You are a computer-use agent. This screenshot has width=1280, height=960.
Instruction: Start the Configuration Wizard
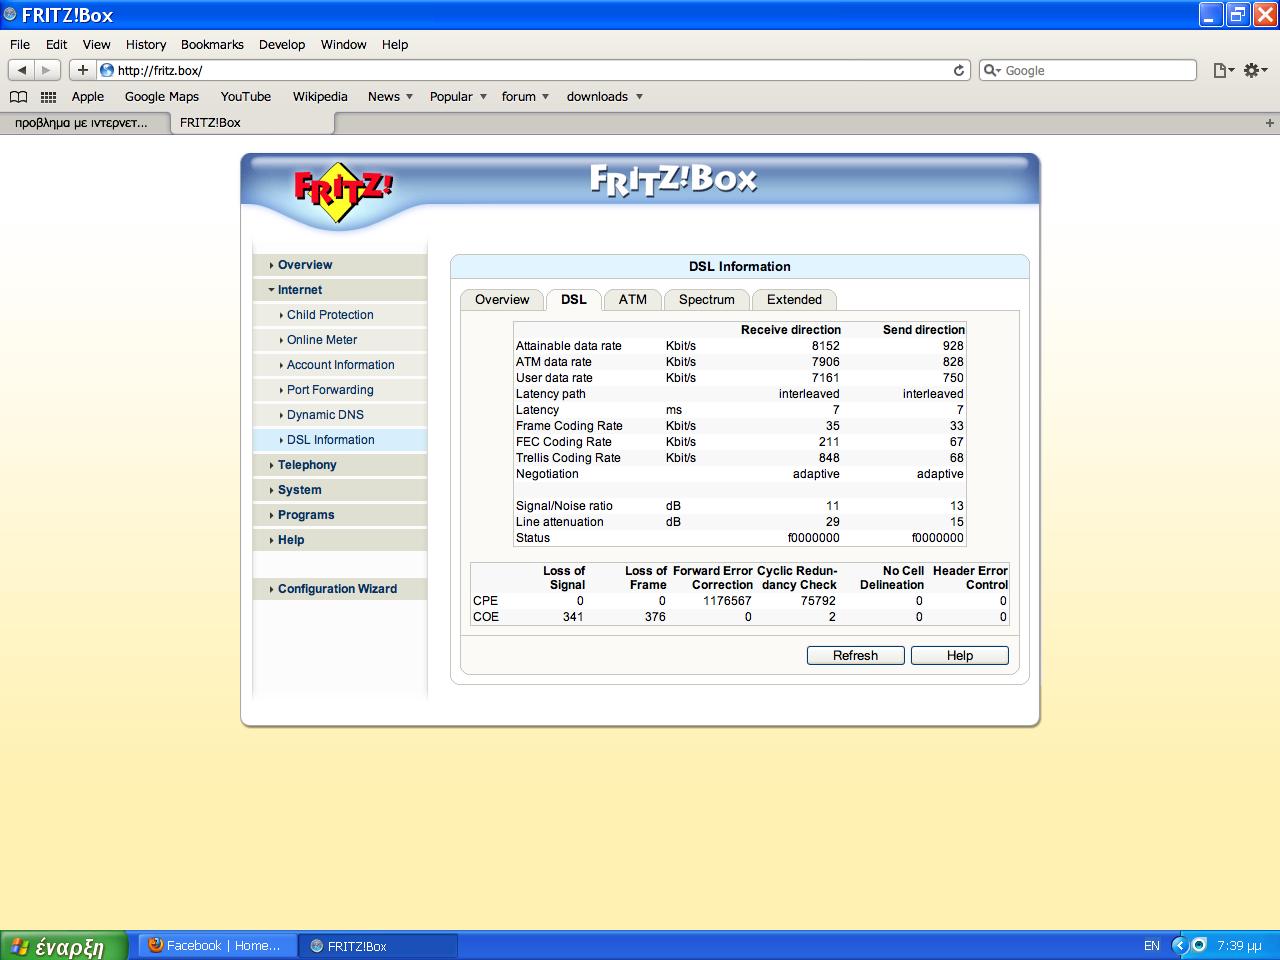coord(340,589)
